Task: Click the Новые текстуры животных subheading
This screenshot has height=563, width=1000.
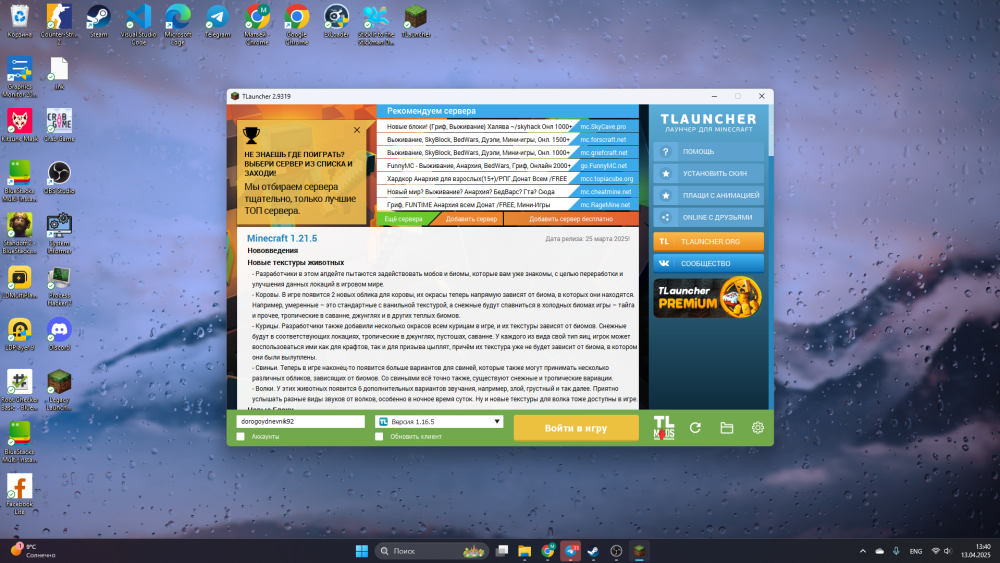Action: [x=296, y=263]
